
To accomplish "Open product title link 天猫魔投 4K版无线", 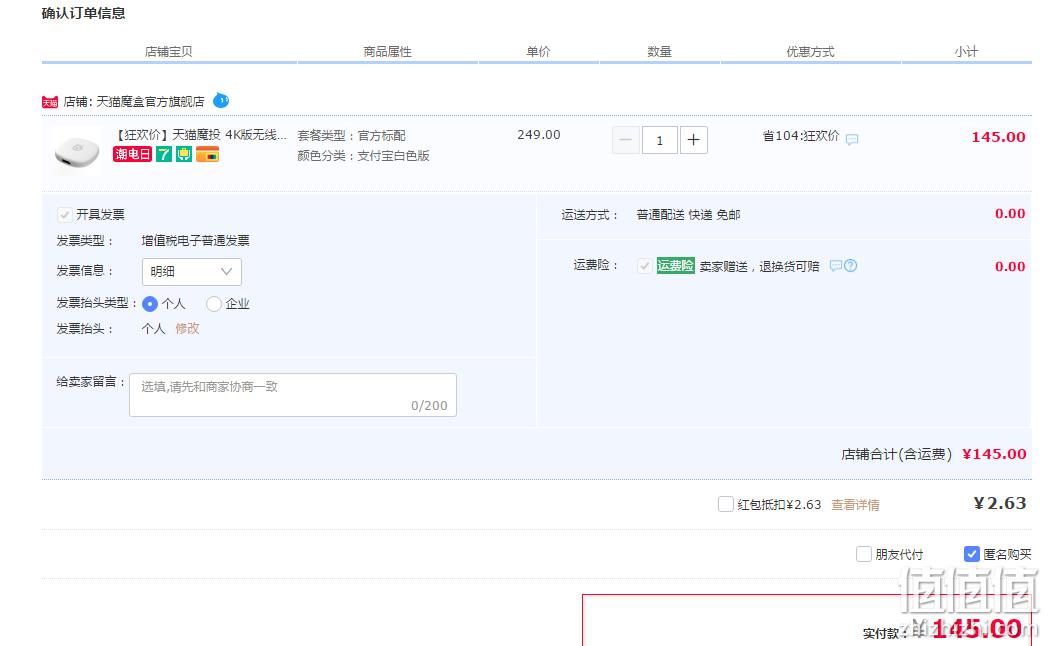I will click(201, 135).
